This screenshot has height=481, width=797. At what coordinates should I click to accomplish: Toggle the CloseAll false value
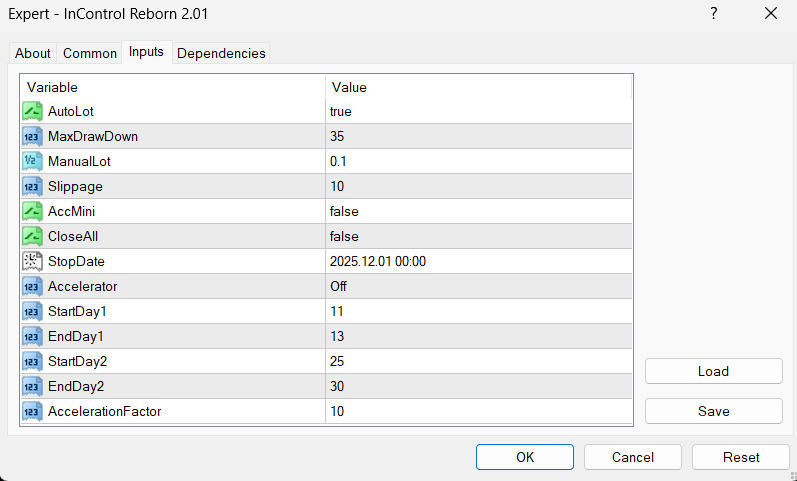point(479,237)
